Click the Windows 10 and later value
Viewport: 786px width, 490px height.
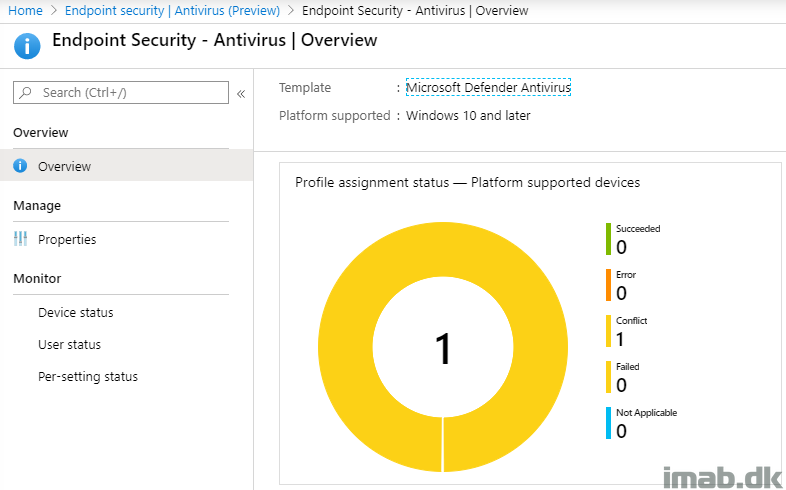tap(468, 115)
